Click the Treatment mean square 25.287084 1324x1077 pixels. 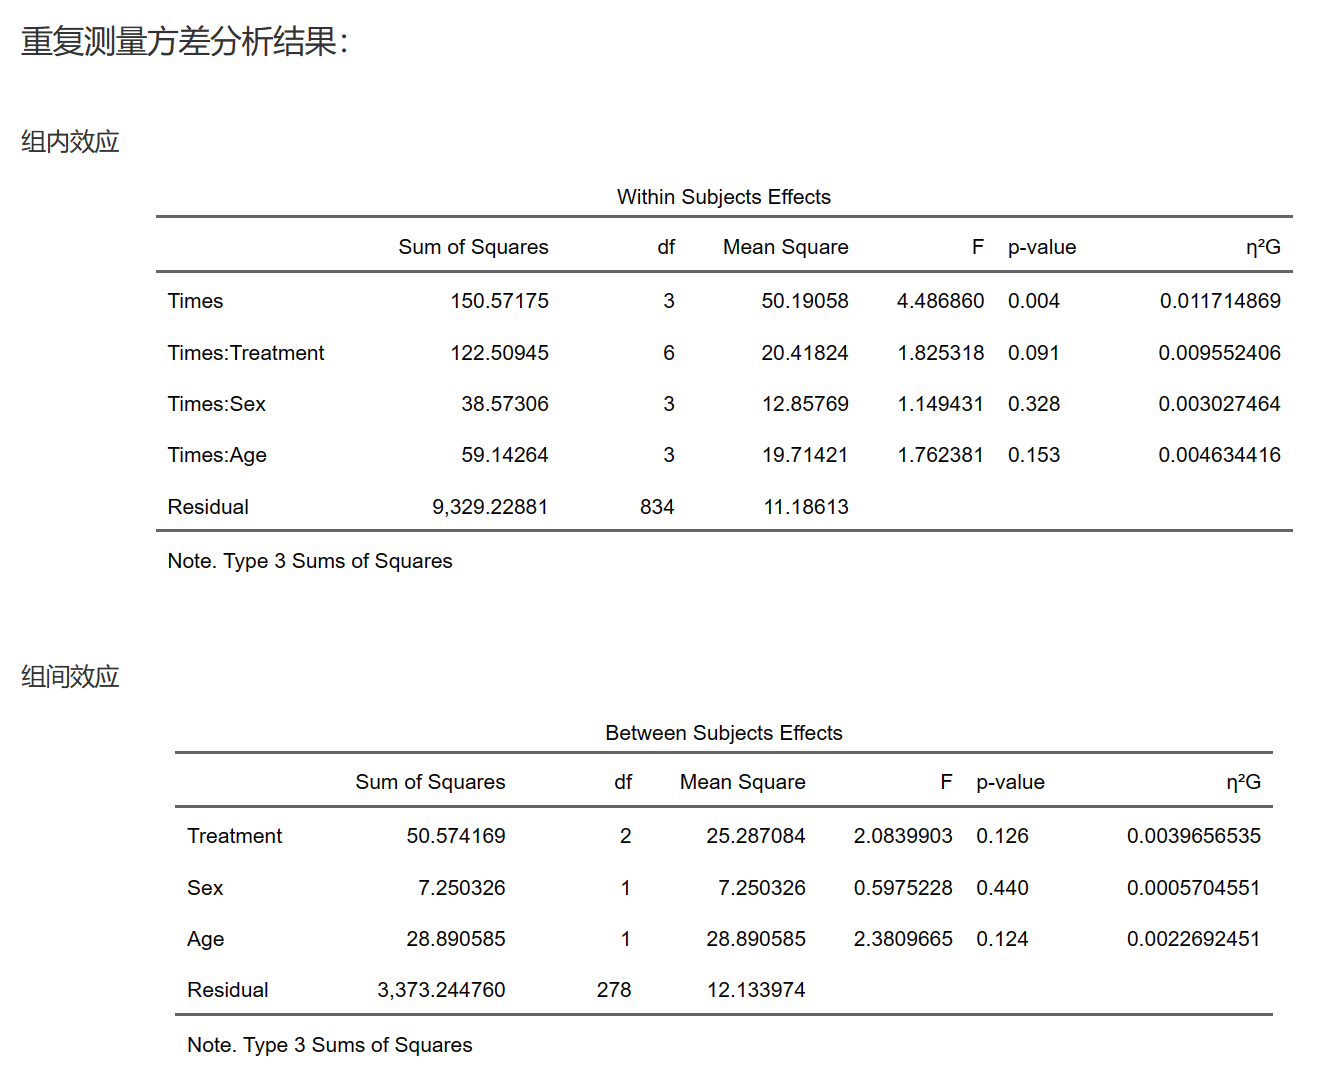[x=755, y=836]
